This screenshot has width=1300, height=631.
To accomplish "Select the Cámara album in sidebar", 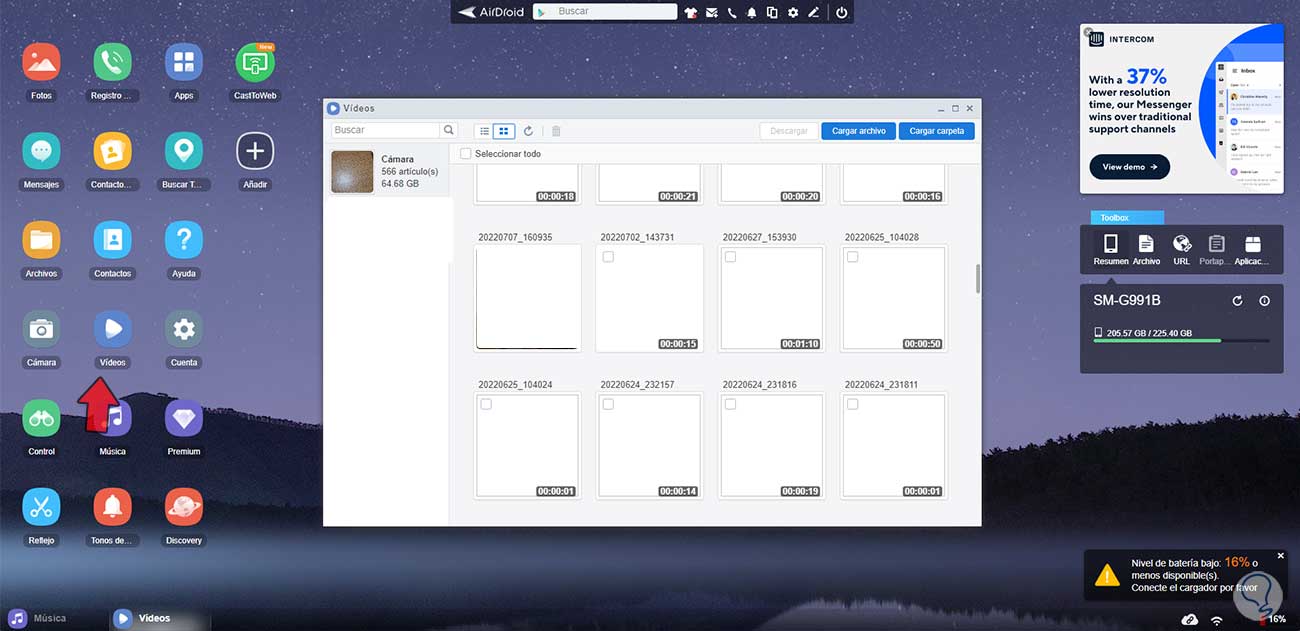I will point(388,171).
